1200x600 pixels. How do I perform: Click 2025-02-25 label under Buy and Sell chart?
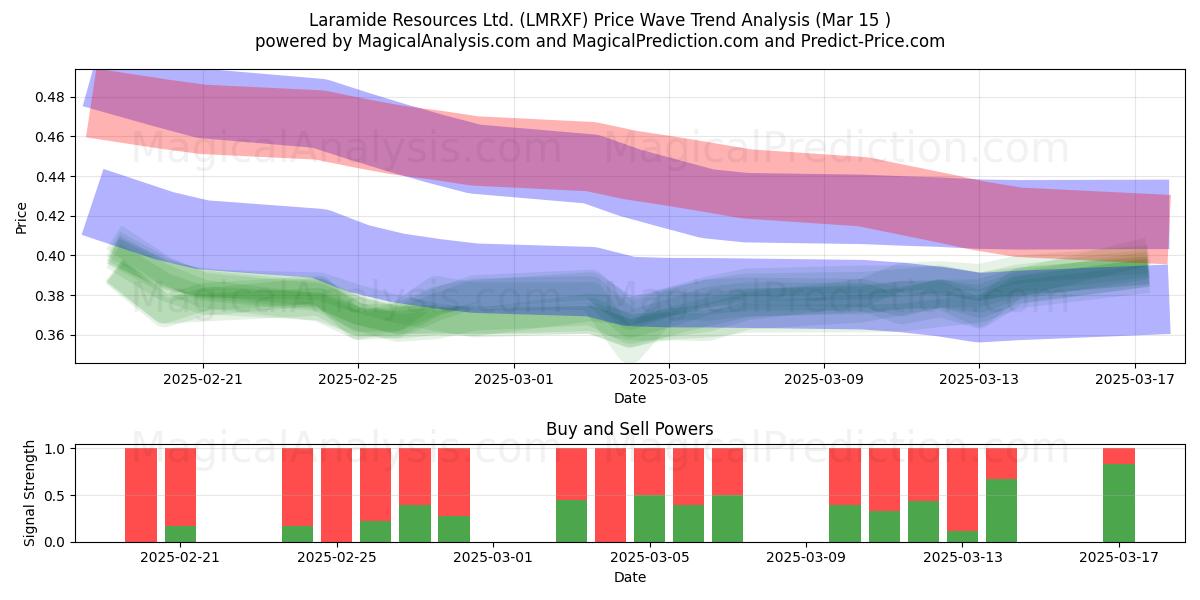(x=337, y=559)
